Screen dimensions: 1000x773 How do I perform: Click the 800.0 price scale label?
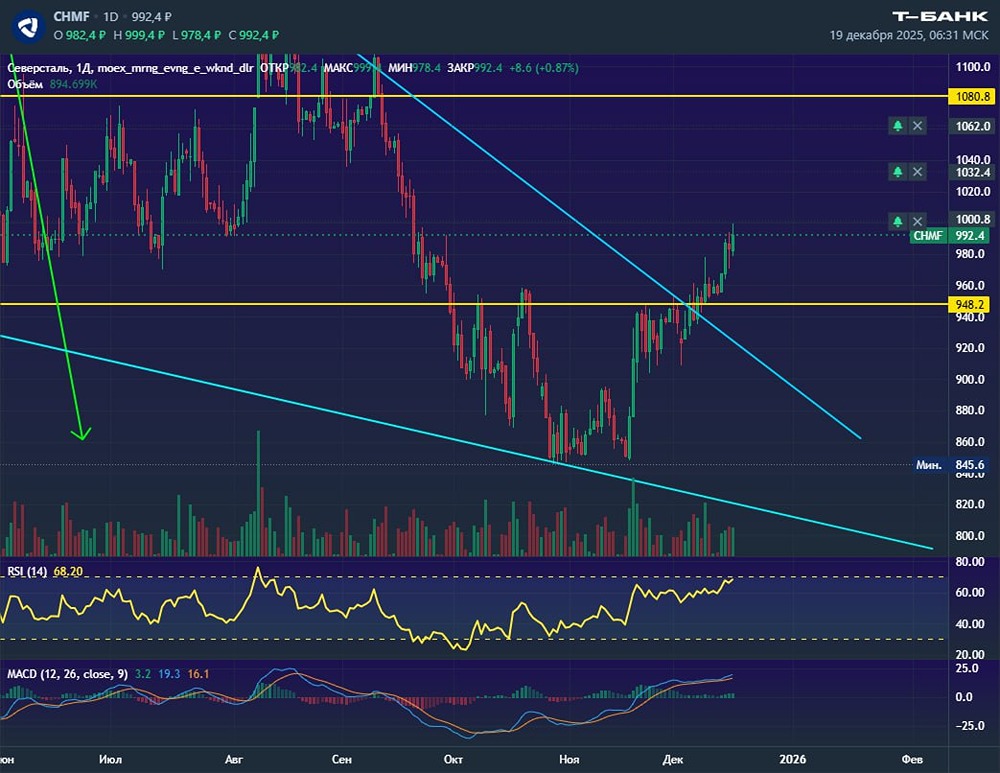pos(973,536)
